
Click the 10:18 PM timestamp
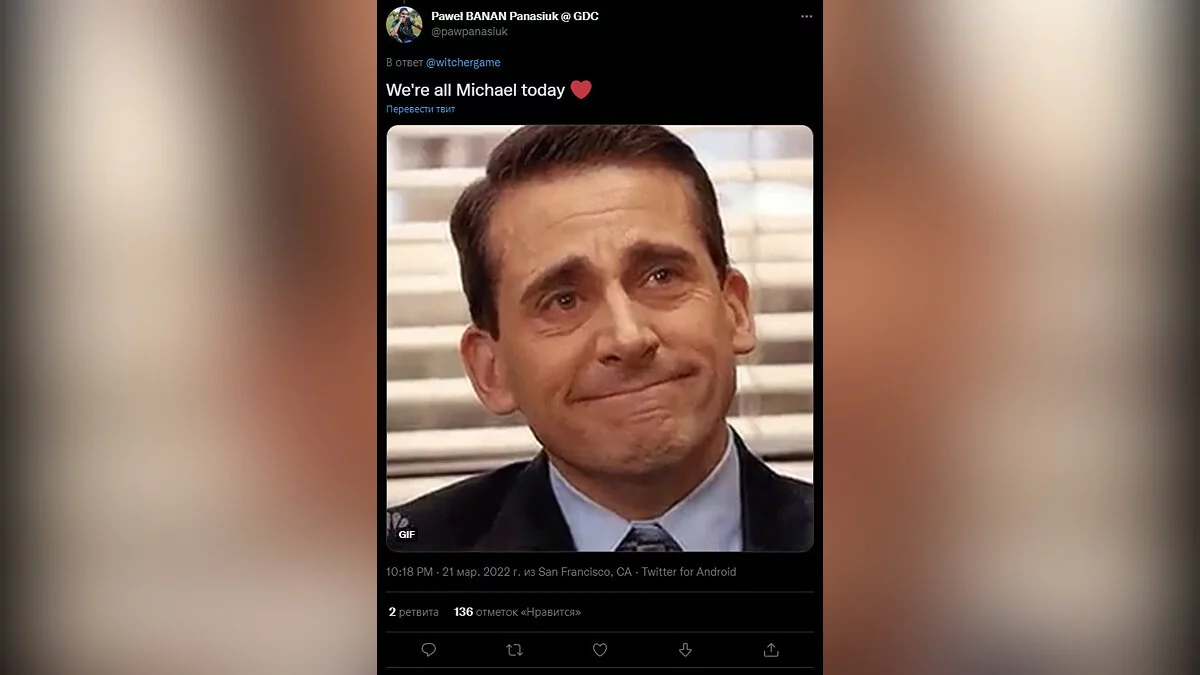coord(409,572)
